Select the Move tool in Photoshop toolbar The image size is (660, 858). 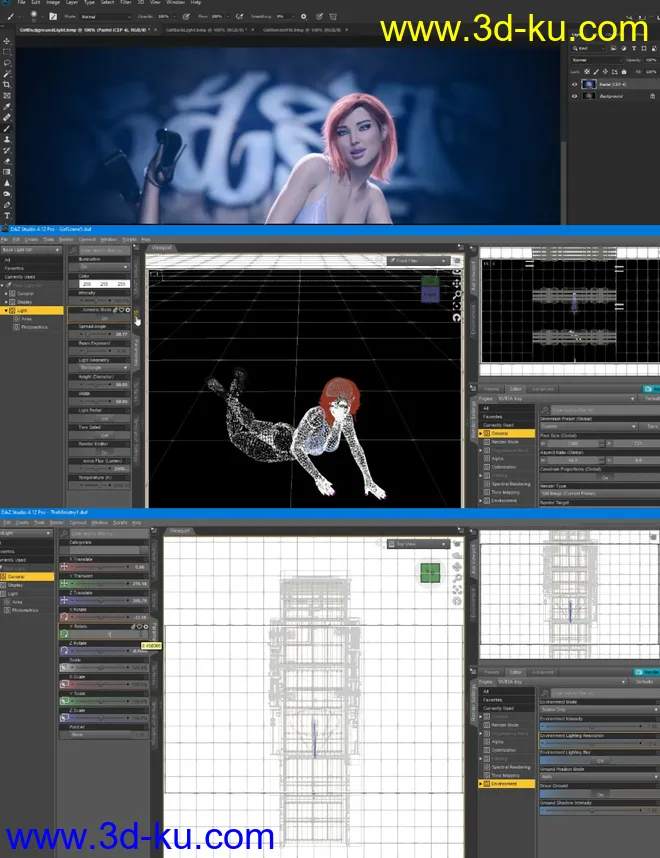pos(8,42)
